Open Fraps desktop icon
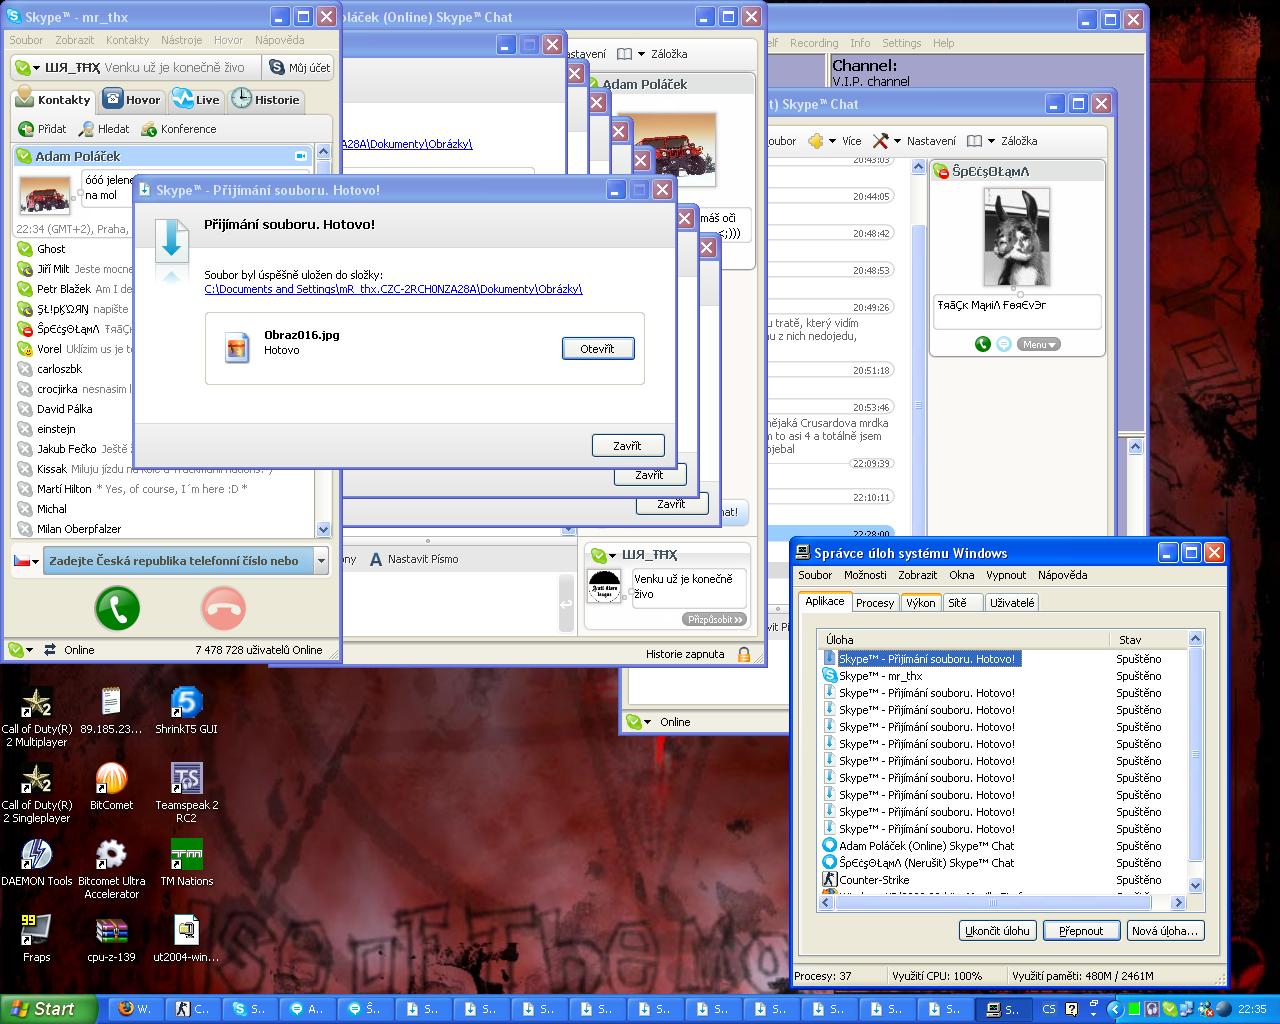 37,938
